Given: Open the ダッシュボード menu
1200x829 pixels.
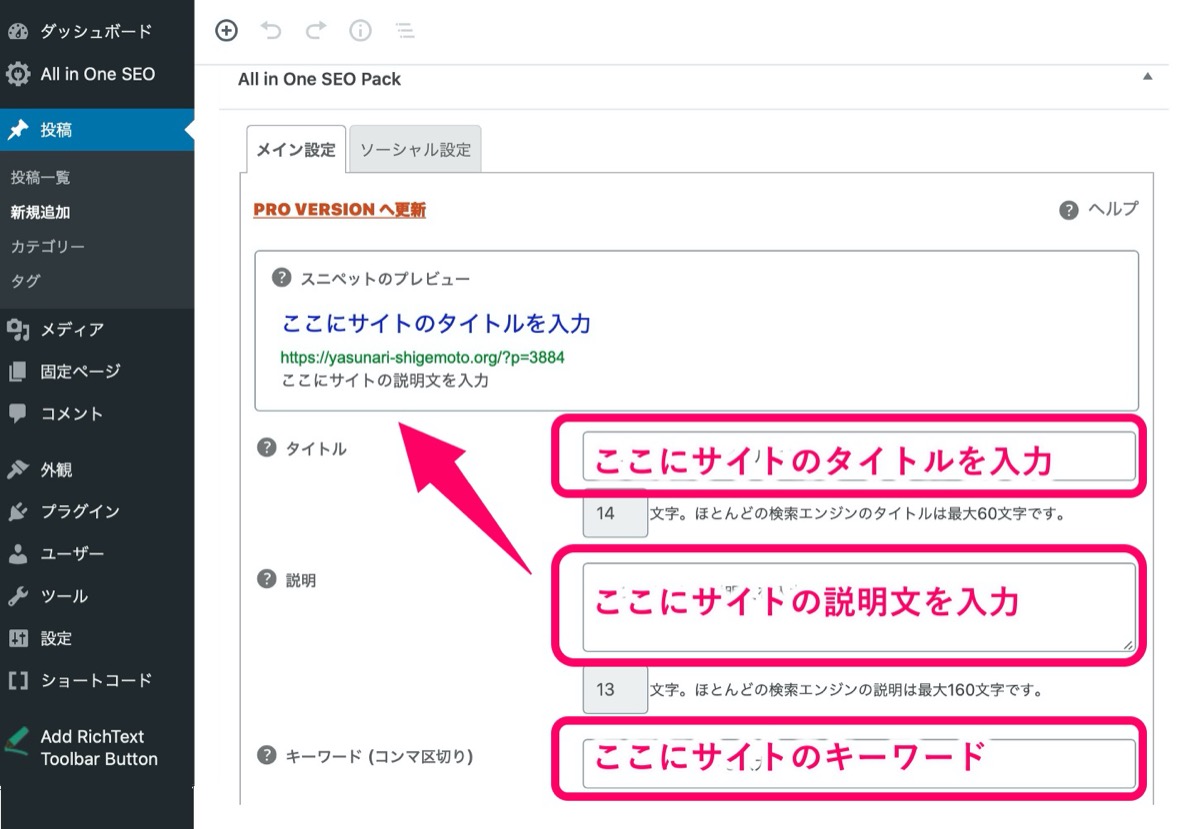Looking at the screenshot, I should (x=97, y=31).
